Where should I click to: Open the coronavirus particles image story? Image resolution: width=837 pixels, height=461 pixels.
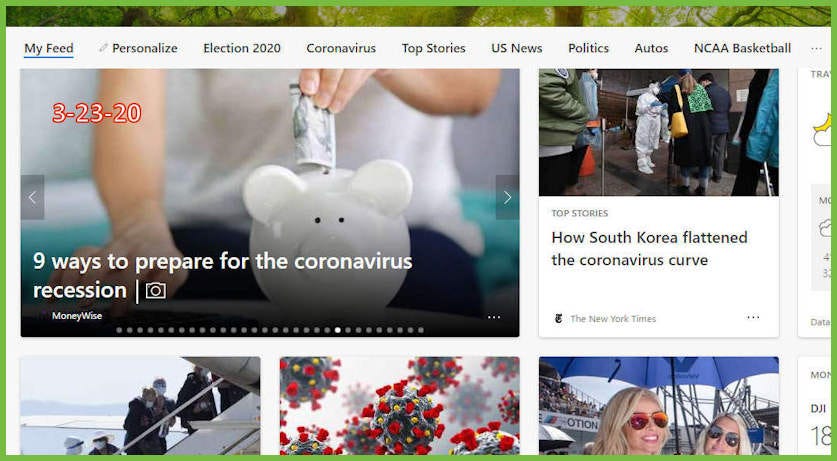click(399, 406)
